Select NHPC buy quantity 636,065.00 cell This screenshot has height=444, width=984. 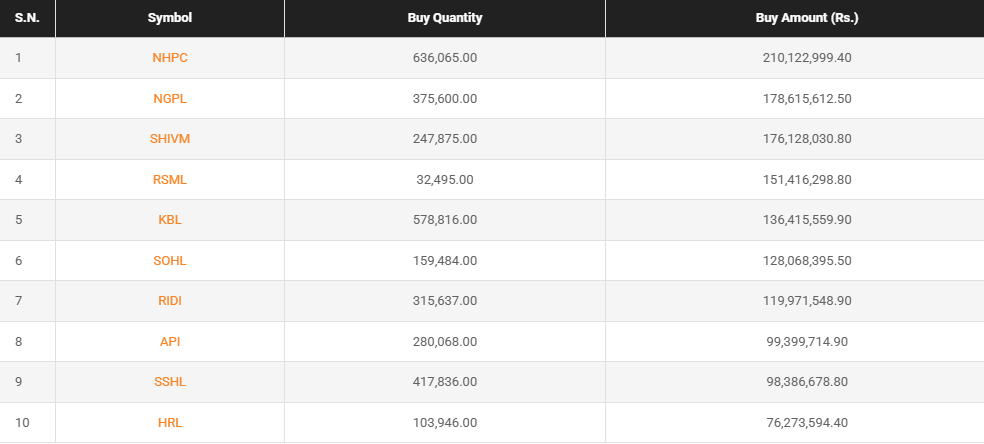[x=445, y=58]
